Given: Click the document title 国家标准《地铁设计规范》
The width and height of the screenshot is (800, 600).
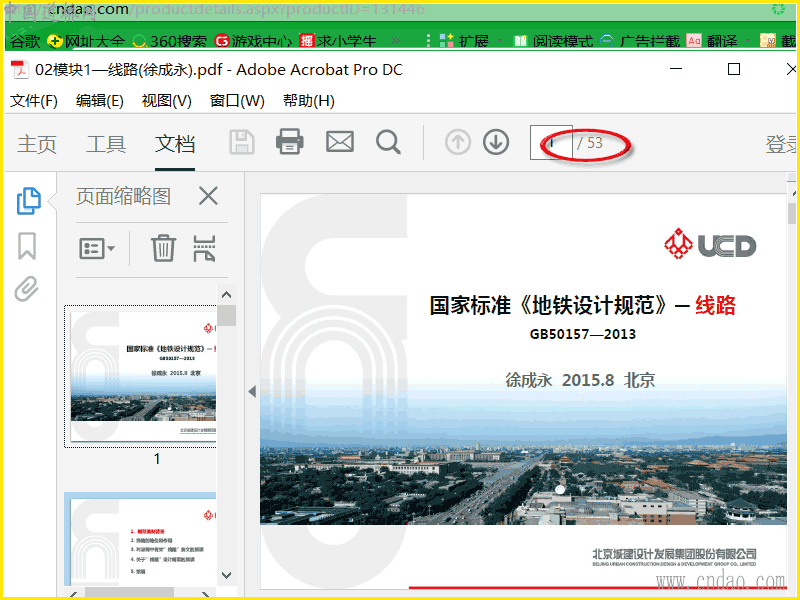Looking at the screenshot, I should coord(548,305).
